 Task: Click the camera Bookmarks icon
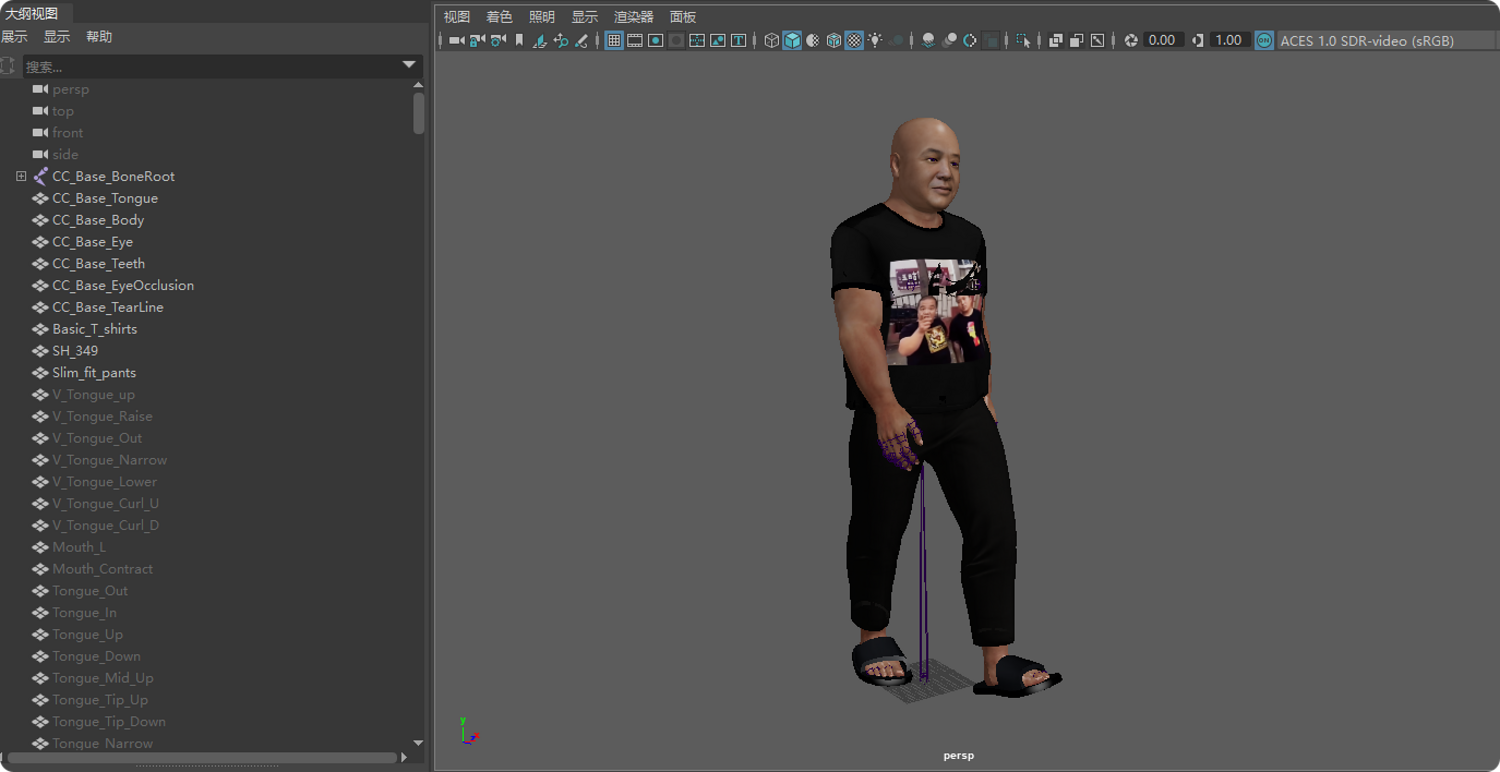click(519, 41)
